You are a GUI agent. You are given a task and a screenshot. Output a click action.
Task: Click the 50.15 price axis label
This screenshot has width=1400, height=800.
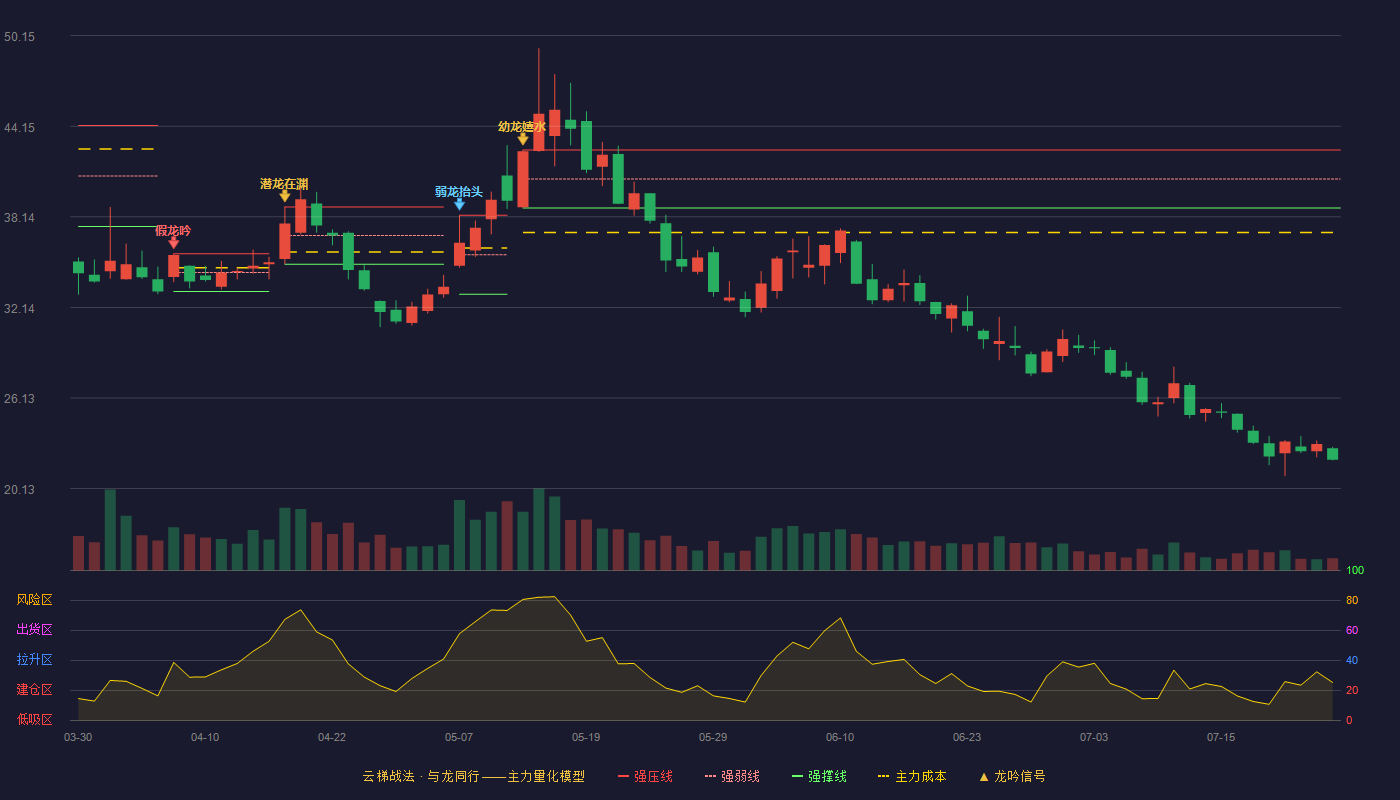19,37
